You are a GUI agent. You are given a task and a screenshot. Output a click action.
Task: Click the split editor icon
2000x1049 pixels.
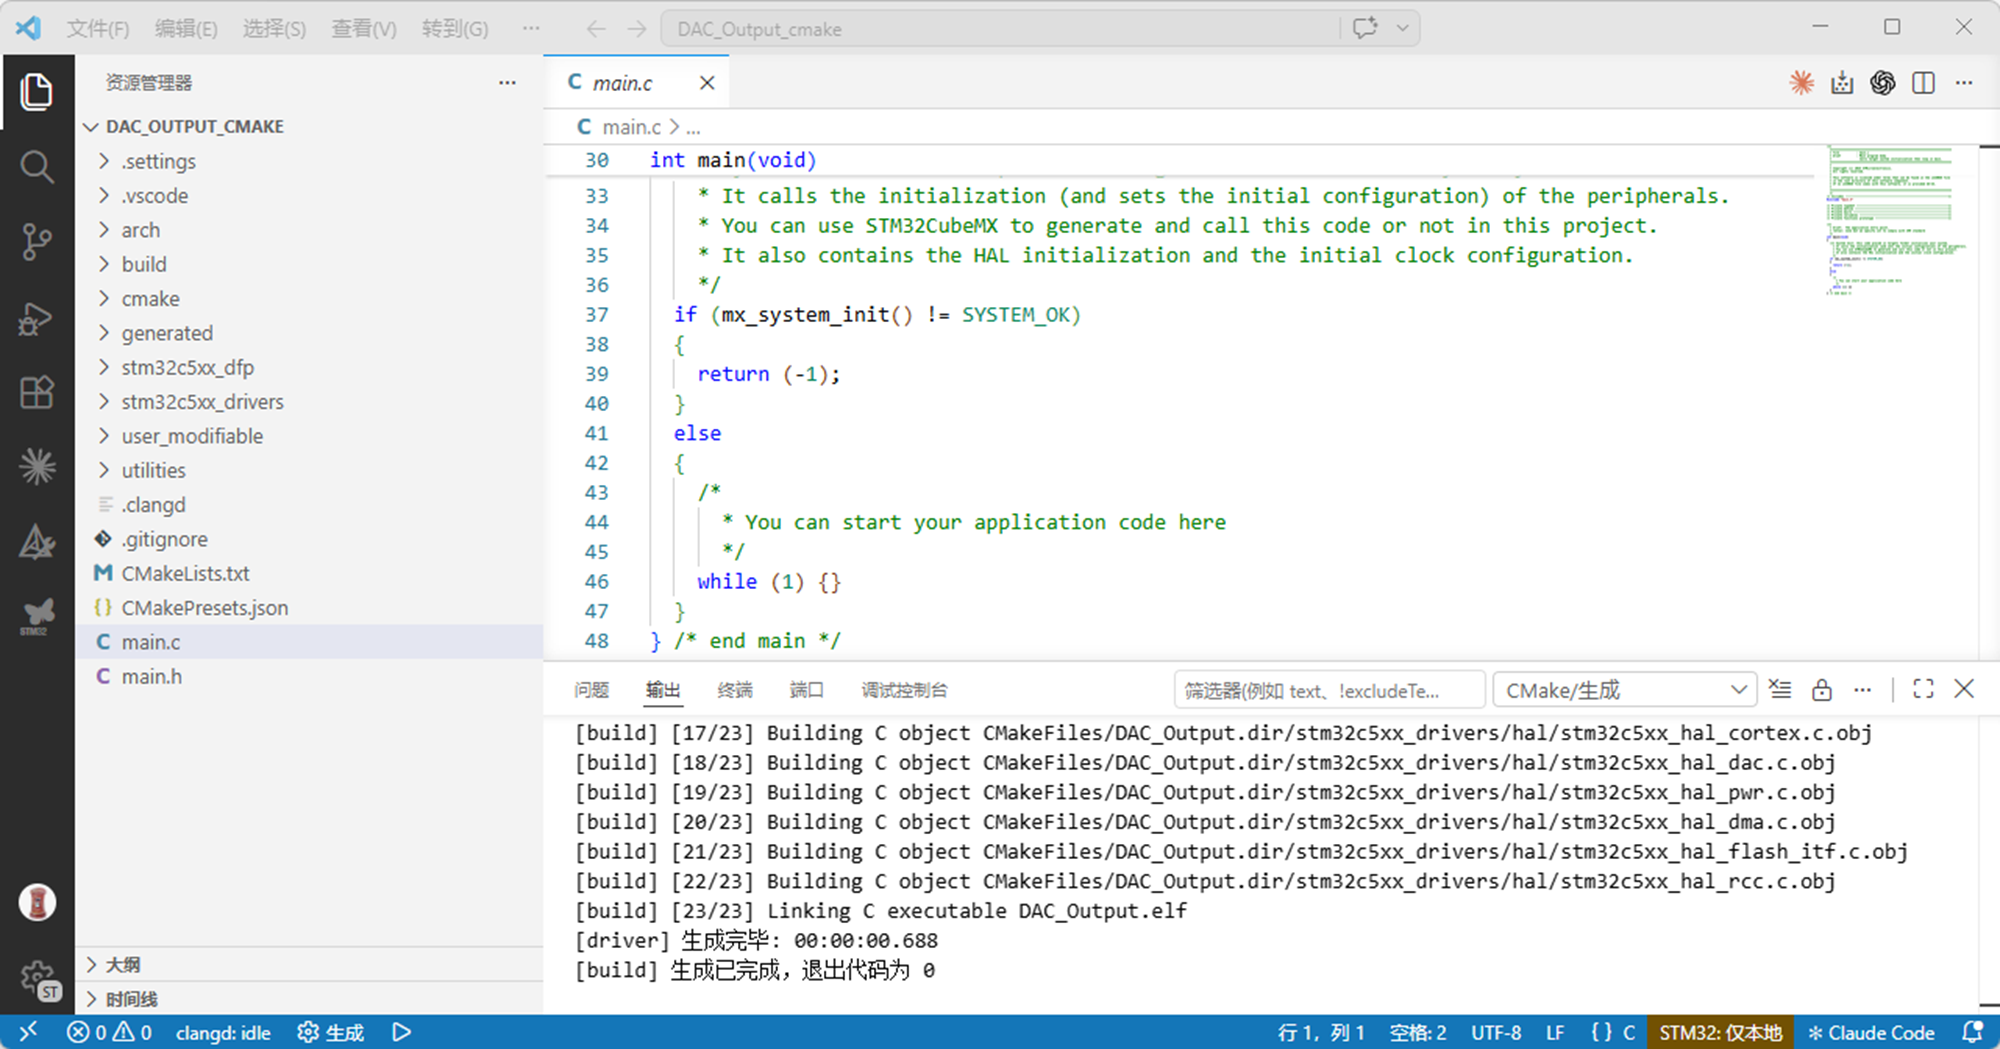pyautogui.click(x=1923, y=83)
